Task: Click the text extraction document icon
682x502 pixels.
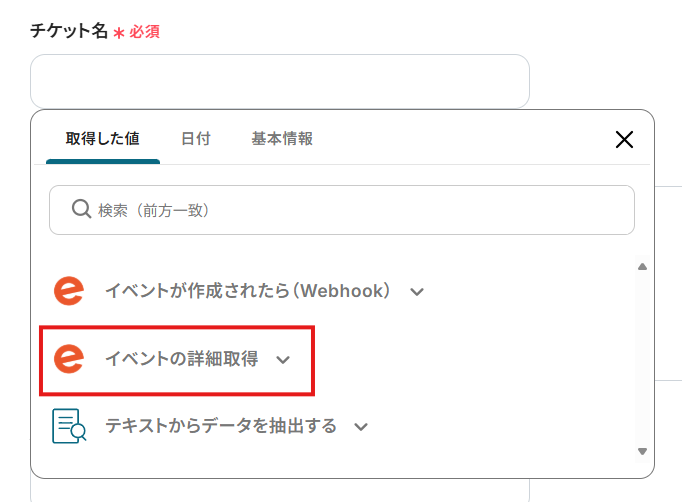Action: 69,426
